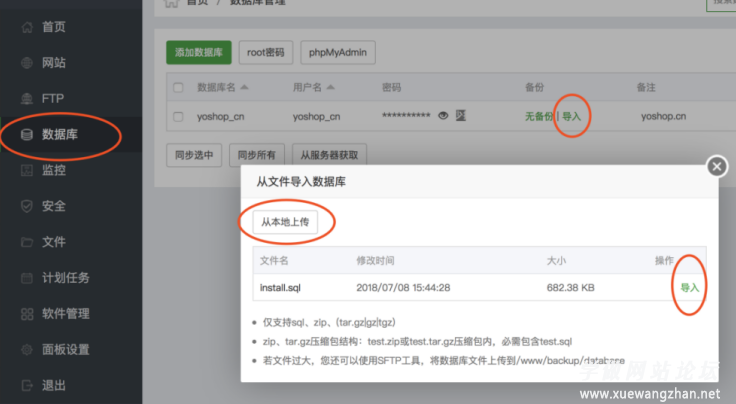Select 数据库 in the sidebar
This screenshot has width=736, height=404.
click(x=60, y=135)
